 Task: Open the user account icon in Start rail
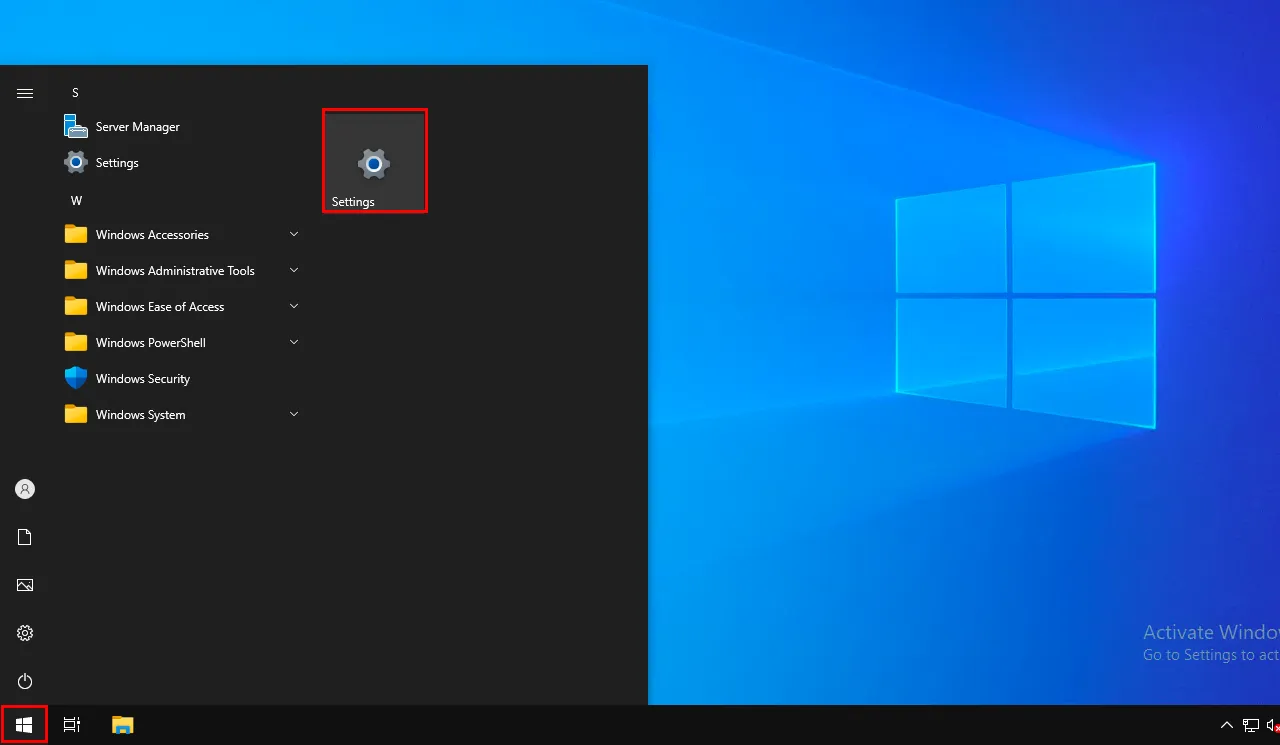click(25, 489)
